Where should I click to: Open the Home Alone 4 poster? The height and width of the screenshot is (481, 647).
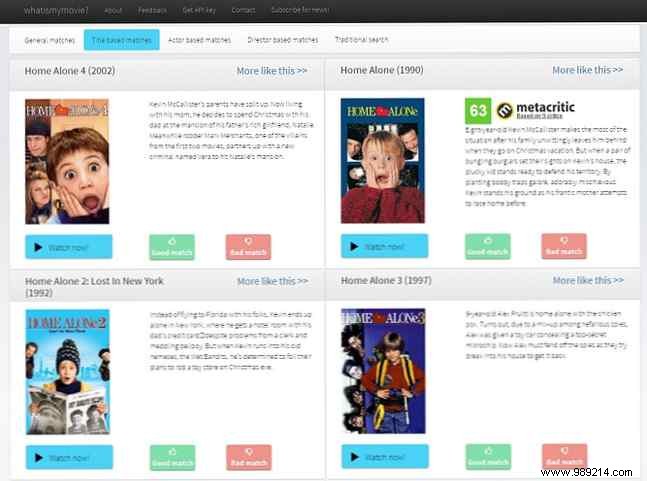67,161
